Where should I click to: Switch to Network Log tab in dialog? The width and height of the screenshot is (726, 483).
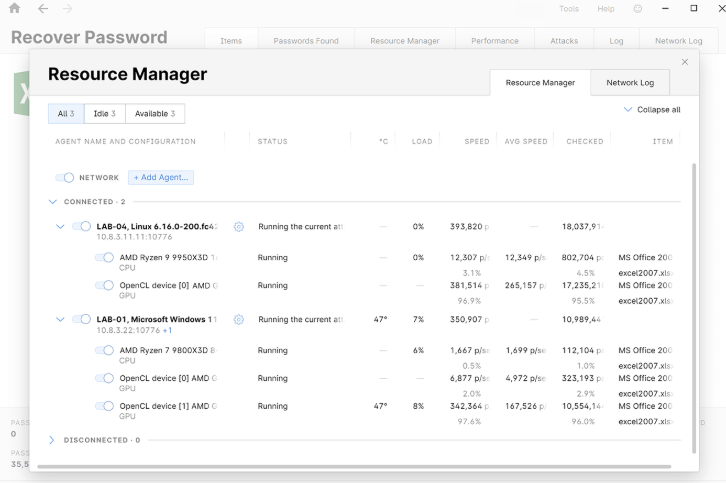pos(630,83)
